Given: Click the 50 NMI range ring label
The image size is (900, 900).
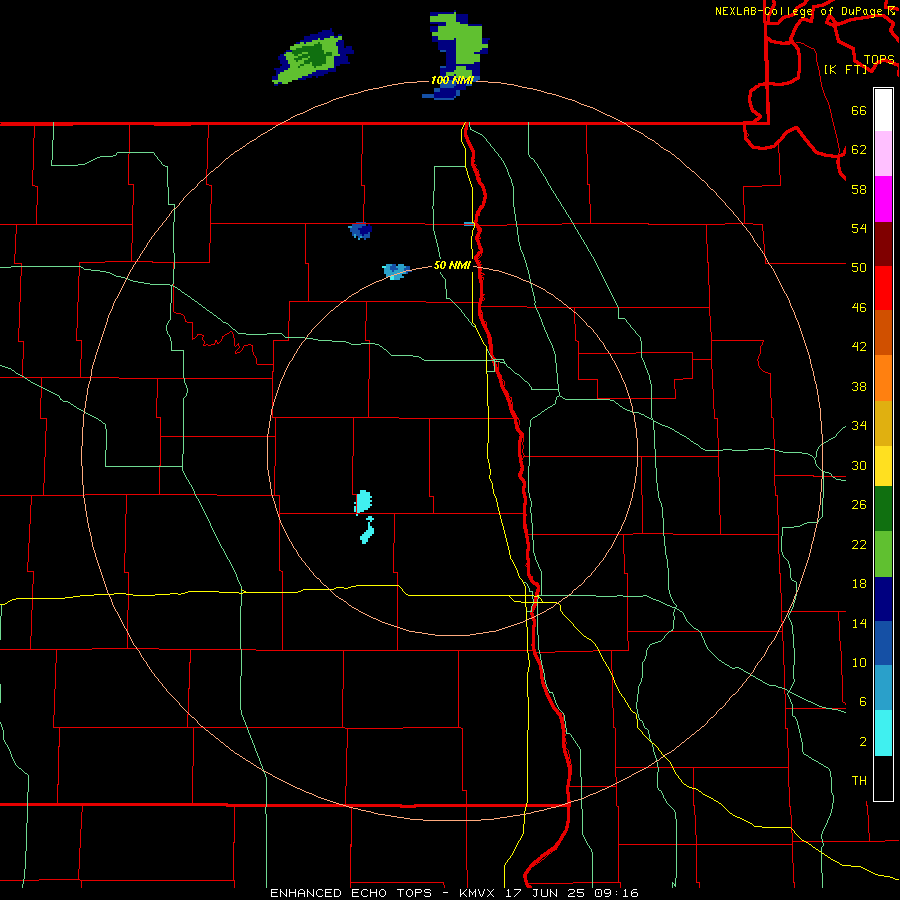Looking at the screenshot, I should tap(452, 265).
